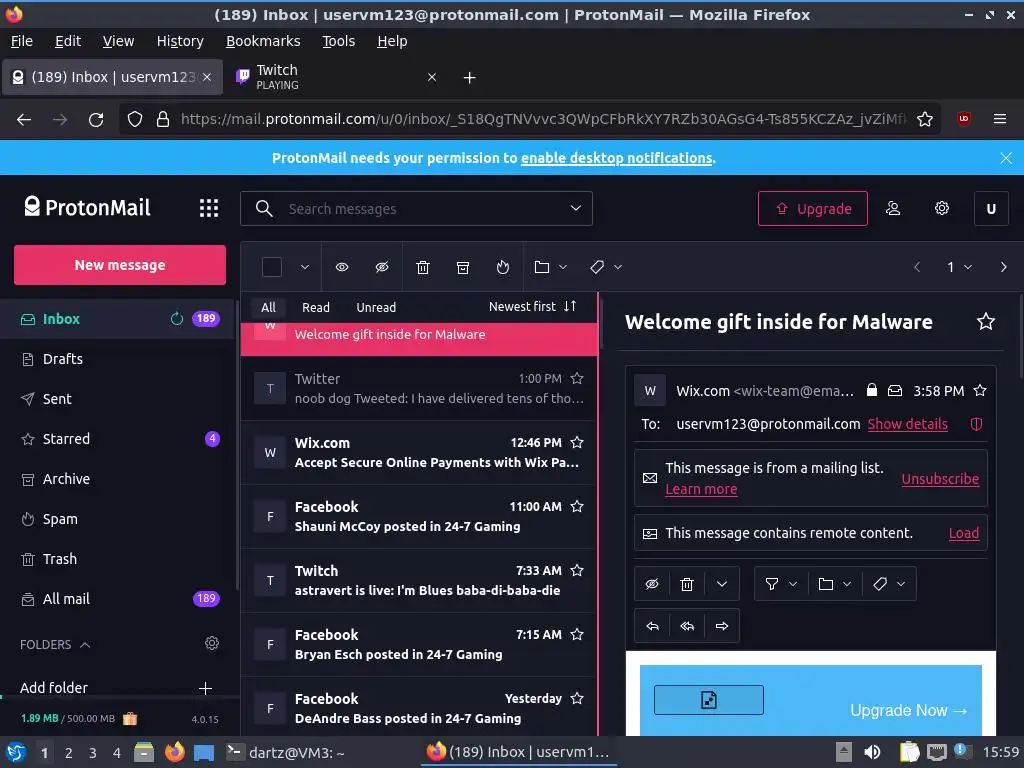Star the Facebook Yesterday message
The image size is (1024, 768).
pyautogui.click(x=577, y=698)
